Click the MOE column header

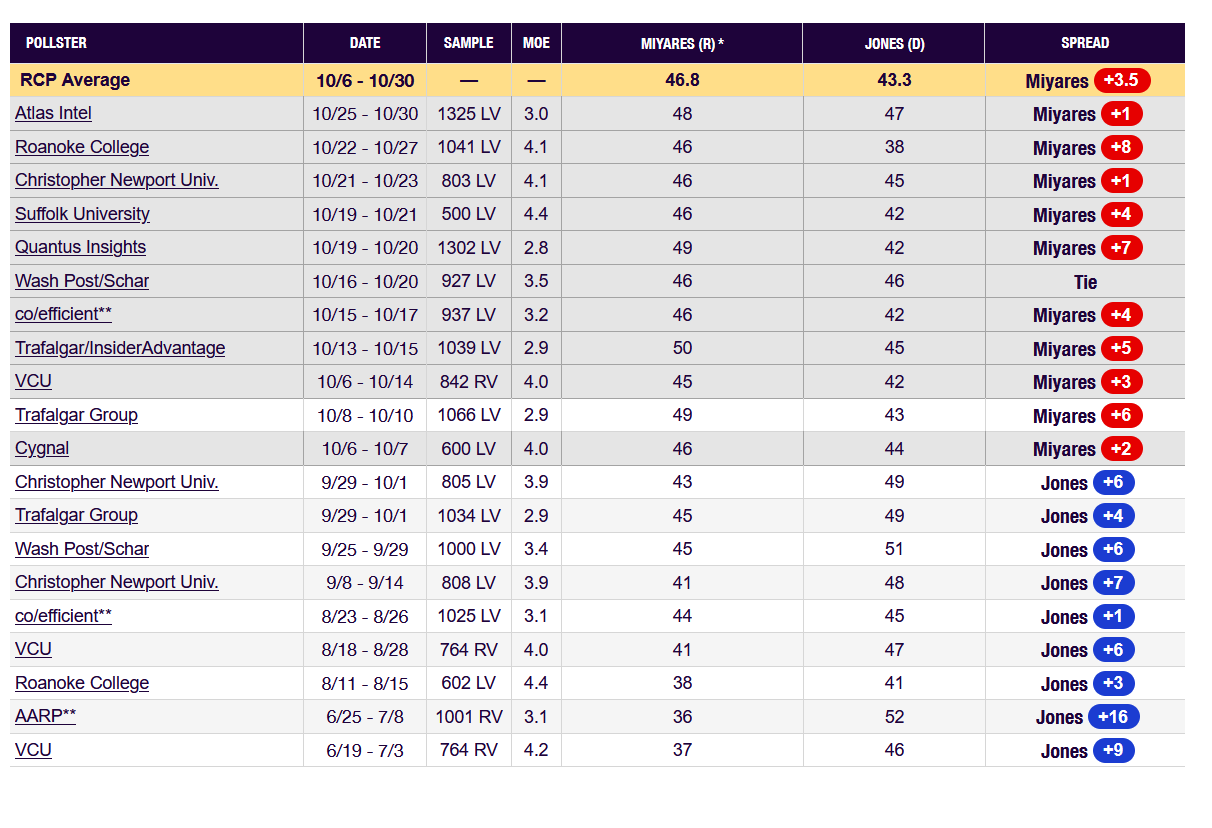pos(536,43)
